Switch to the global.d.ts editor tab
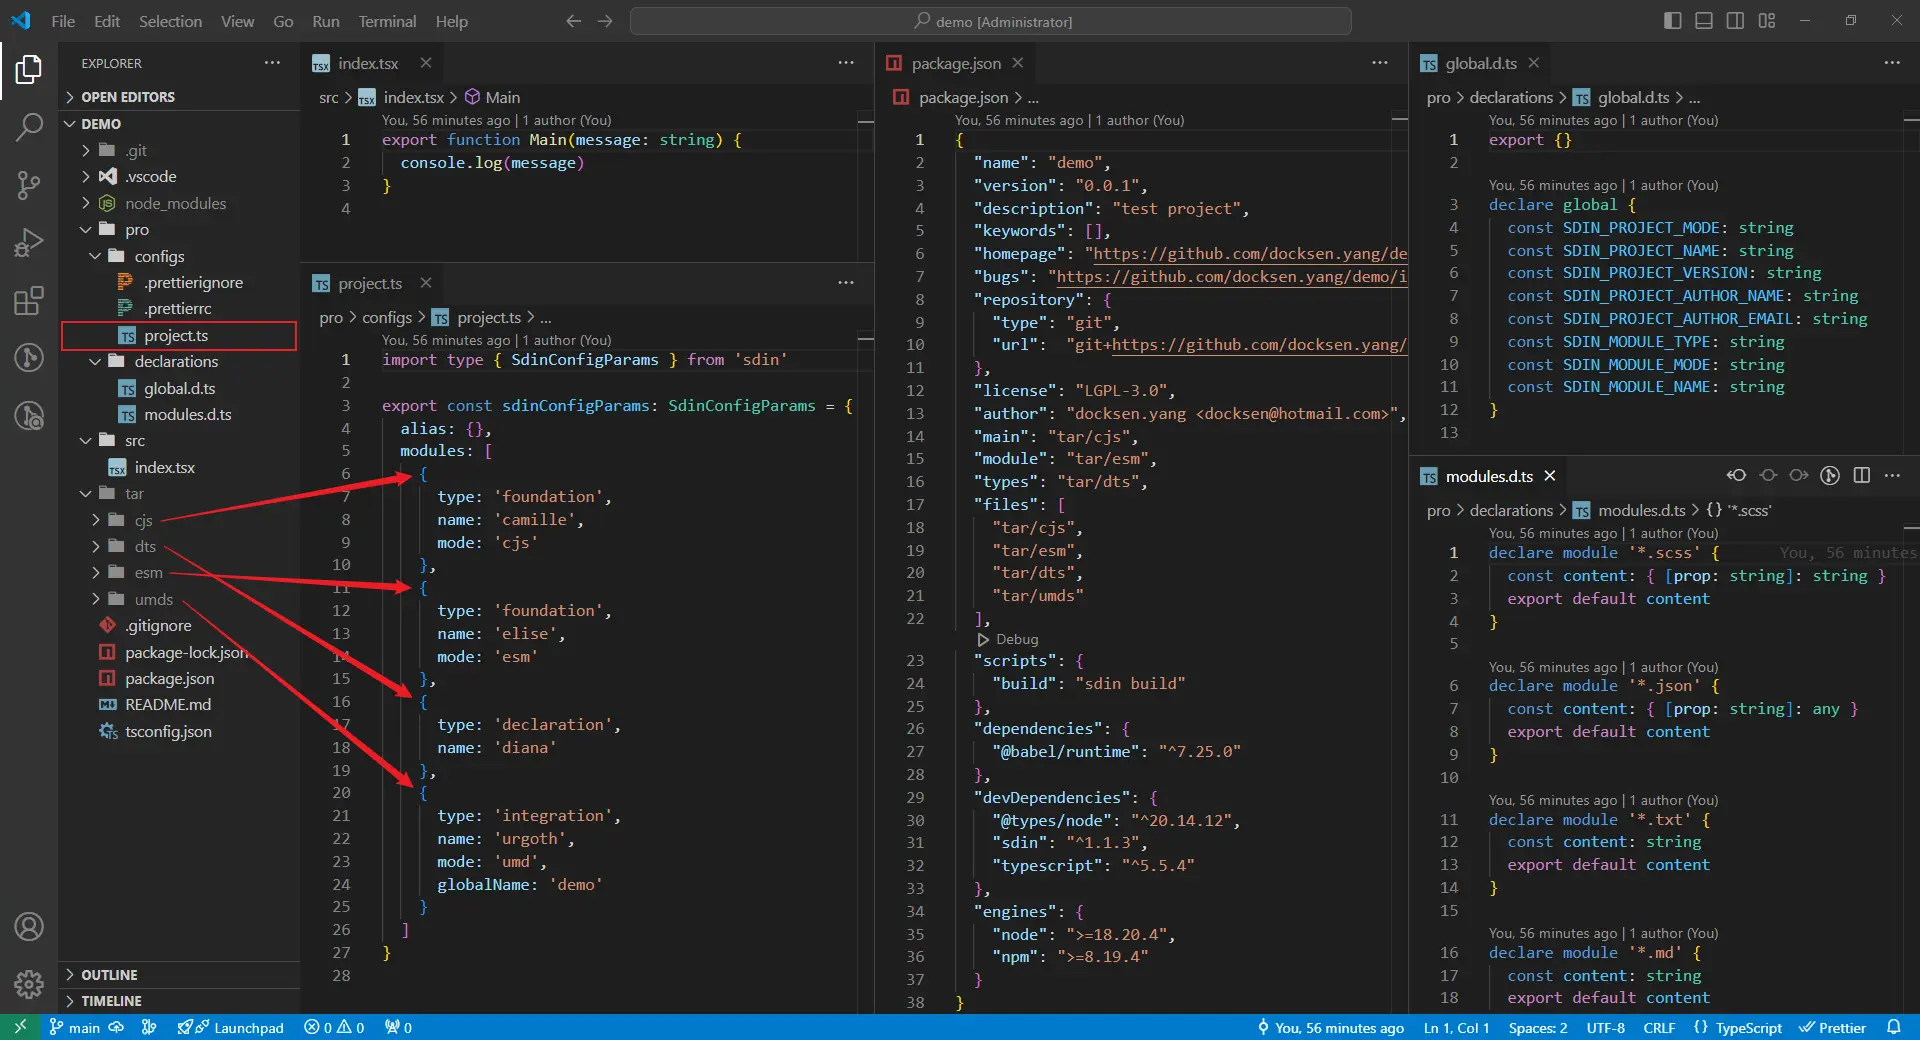 click(x=1481, y=63)
